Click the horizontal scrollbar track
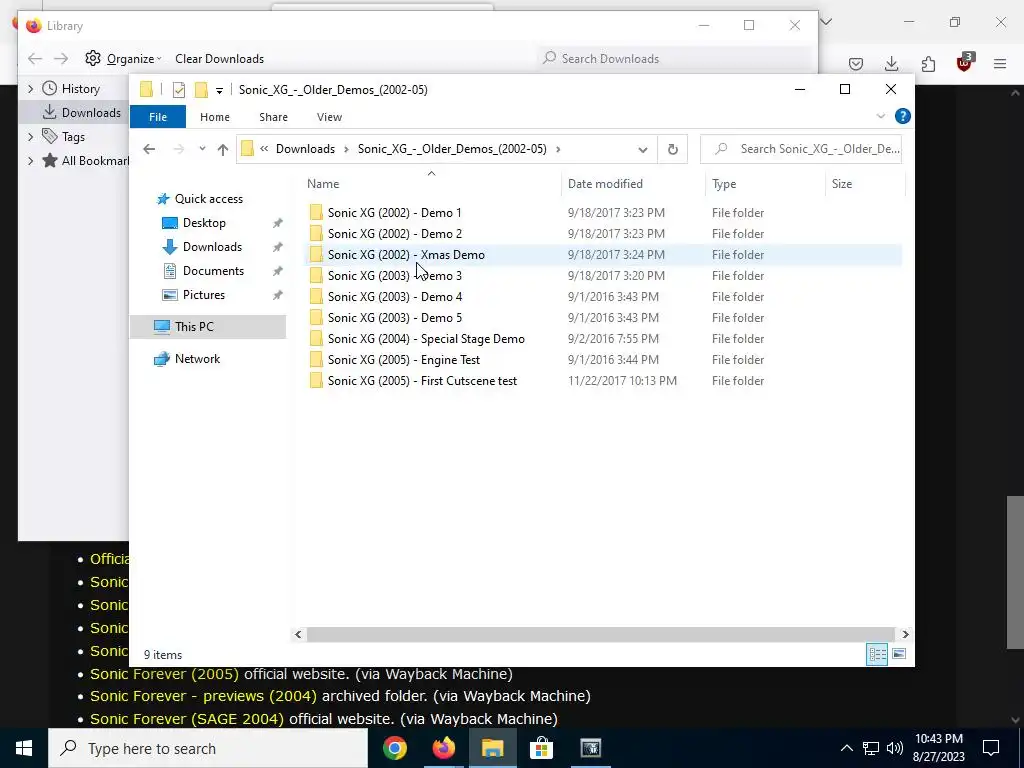 600,634
